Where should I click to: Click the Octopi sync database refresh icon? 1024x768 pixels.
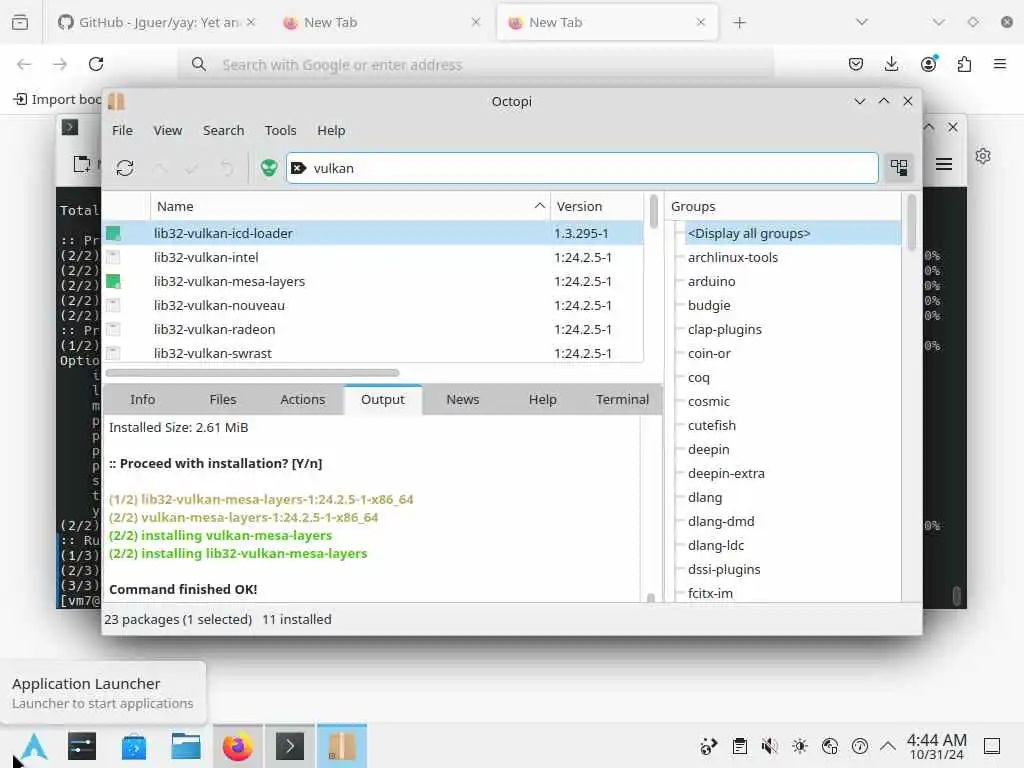[125, 168]
